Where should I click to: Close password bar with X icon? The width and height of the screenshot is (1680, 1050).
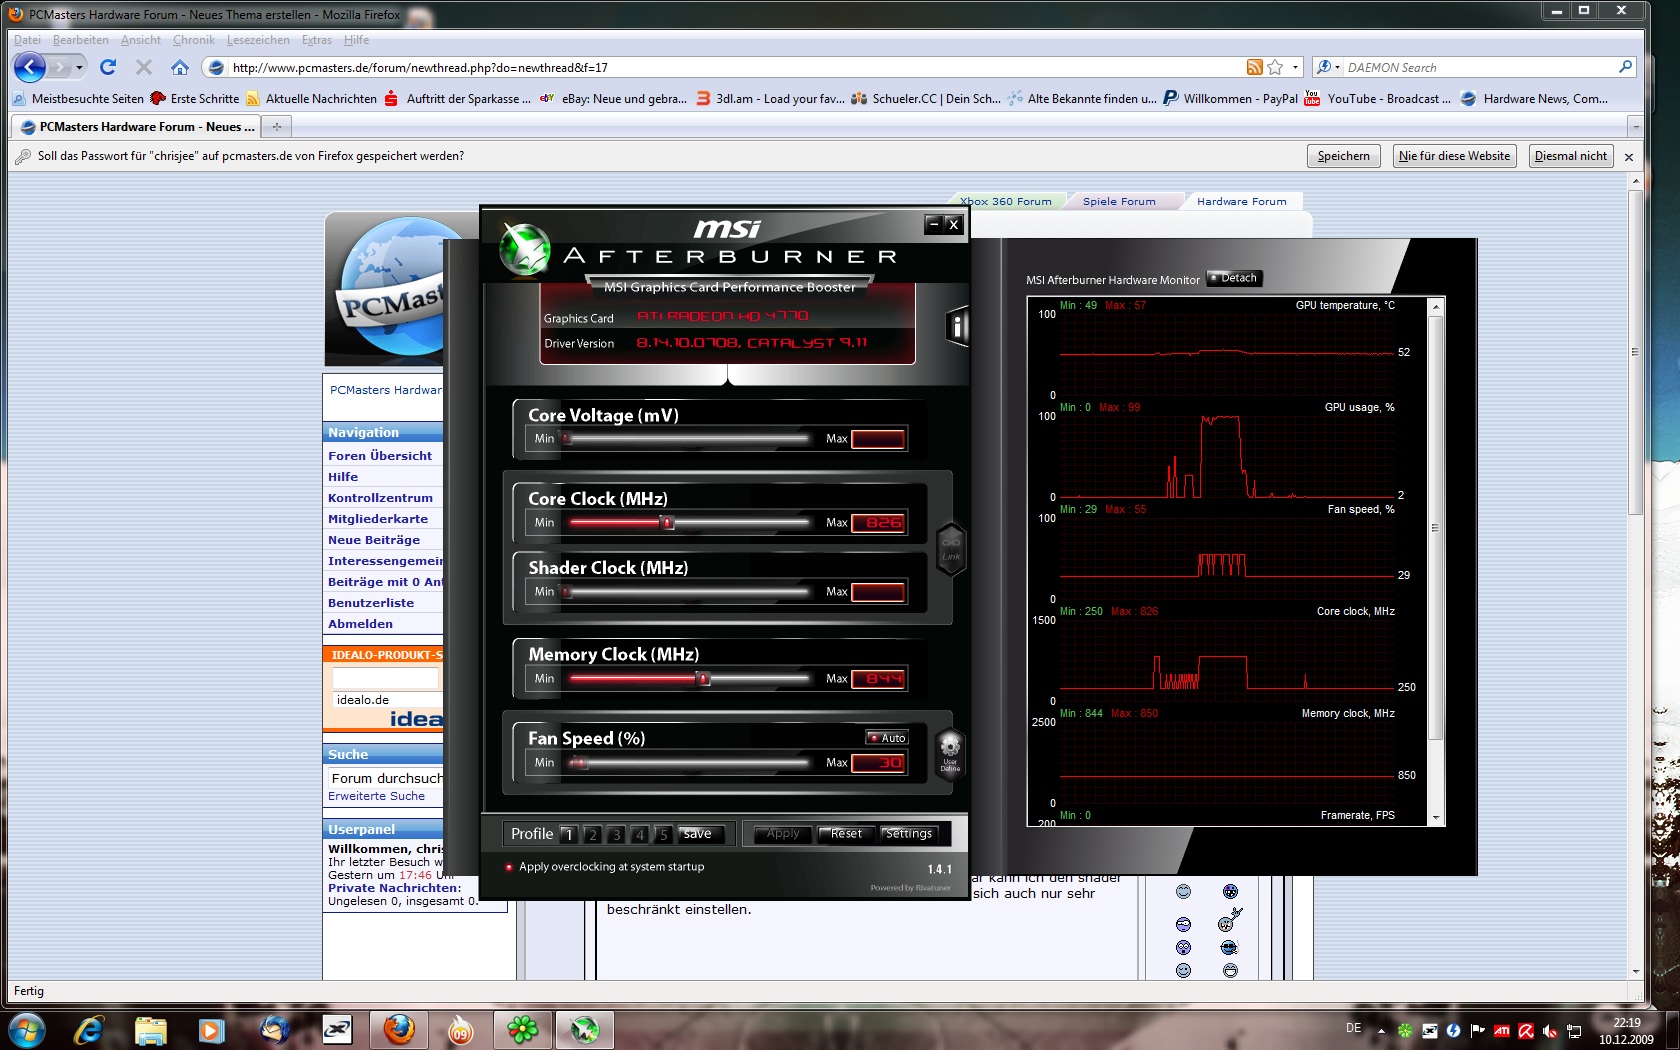click(x=1629, y=157)
